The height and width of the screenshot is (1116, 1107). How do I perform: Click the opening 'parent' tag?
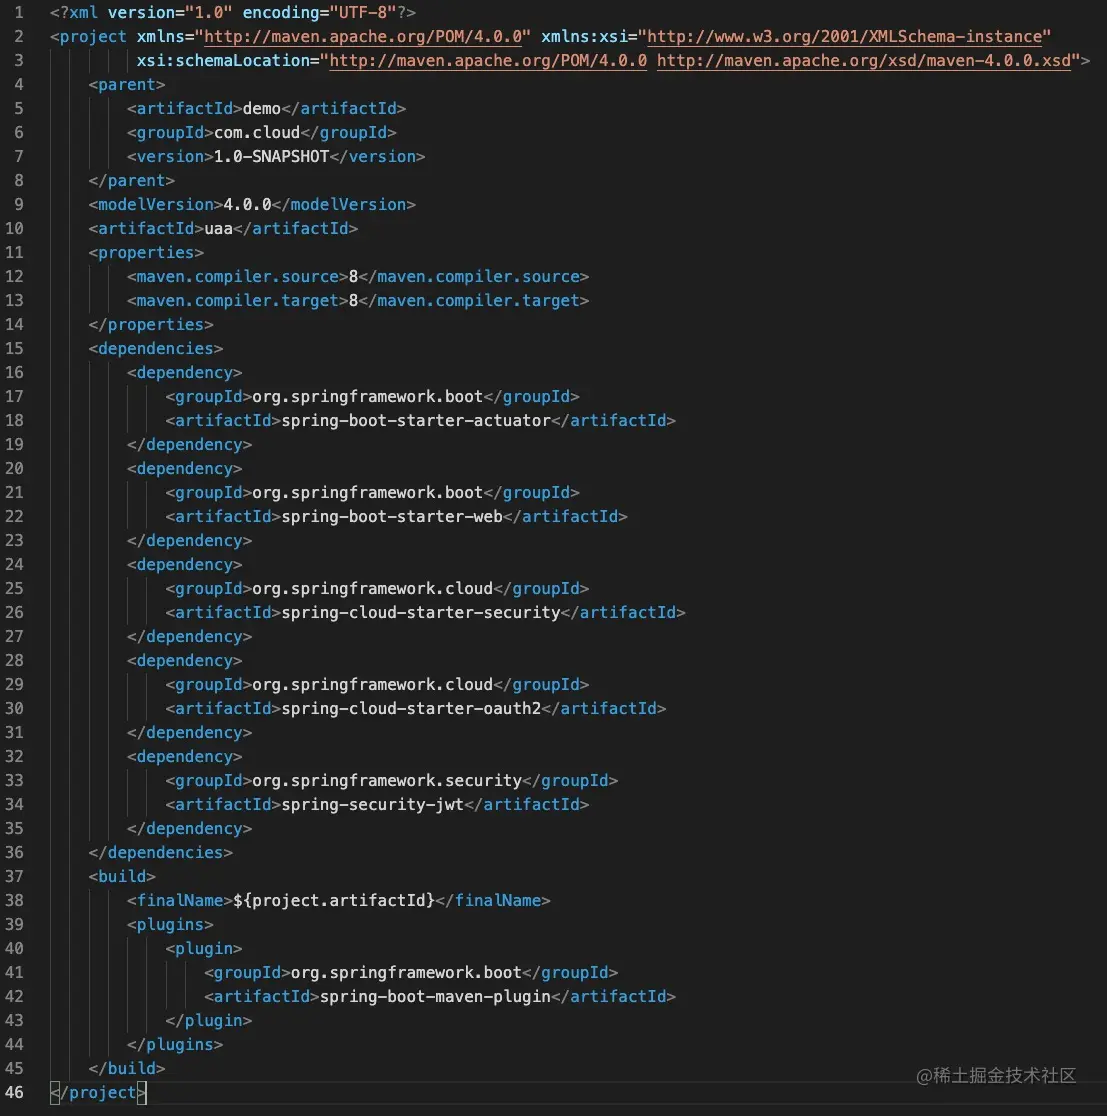tap(127, 85)
